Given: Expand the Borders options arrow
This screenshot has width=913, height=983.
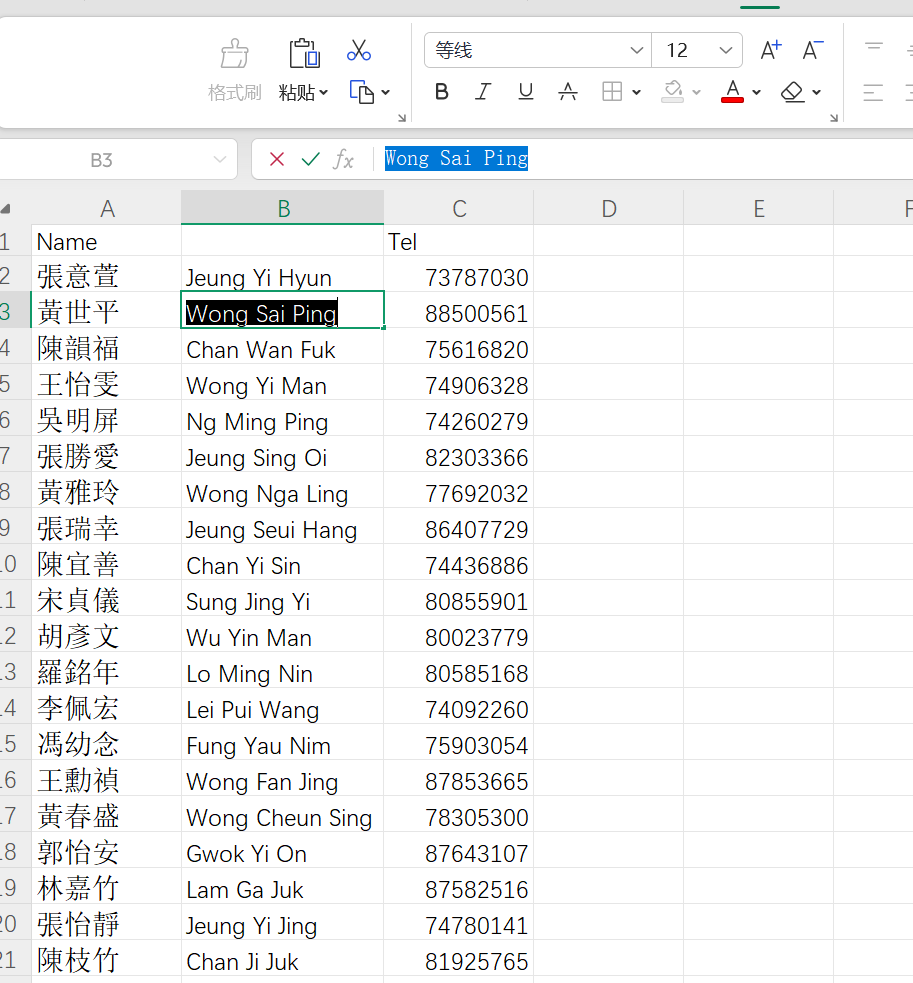Looking at the screenshot, I should coord(636,93).
